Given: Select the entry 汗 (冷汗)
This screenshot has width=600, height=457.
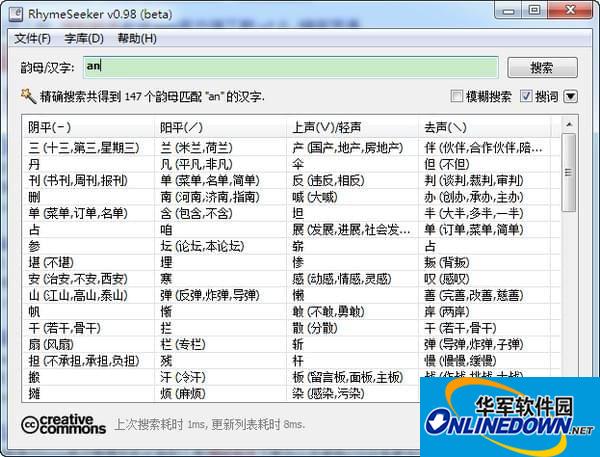Looking at the screenshot, I should 183,377.
